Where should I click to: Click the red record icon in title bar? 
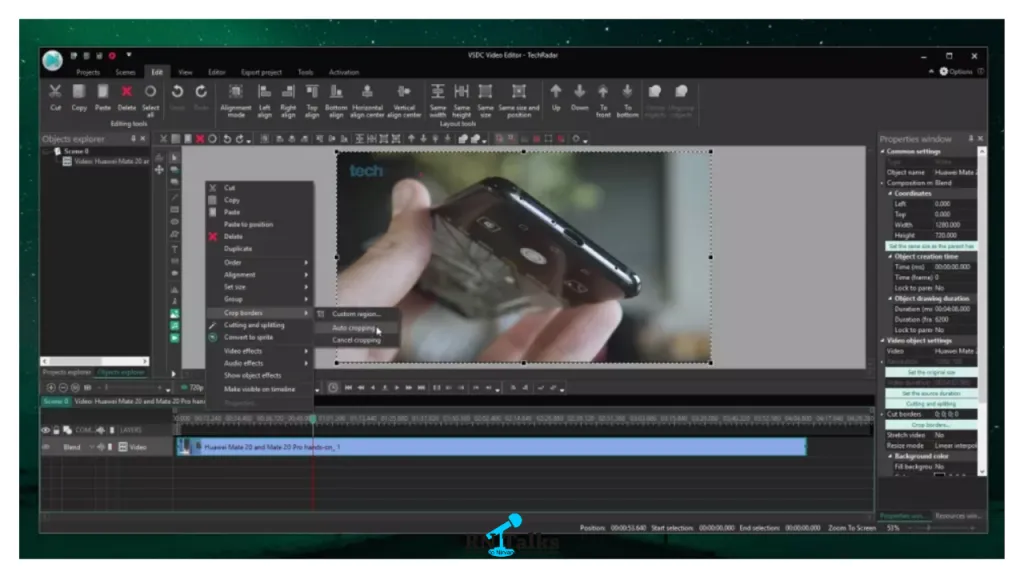(x=112, y=56)
